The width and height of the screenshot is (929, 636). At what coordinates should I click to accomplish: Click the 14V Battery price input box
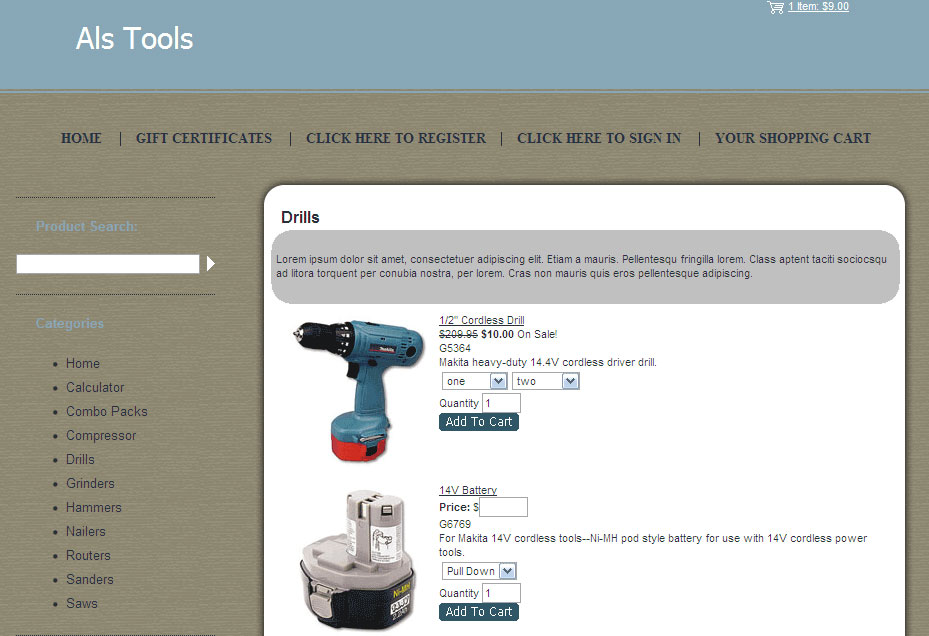click(503, 507)
